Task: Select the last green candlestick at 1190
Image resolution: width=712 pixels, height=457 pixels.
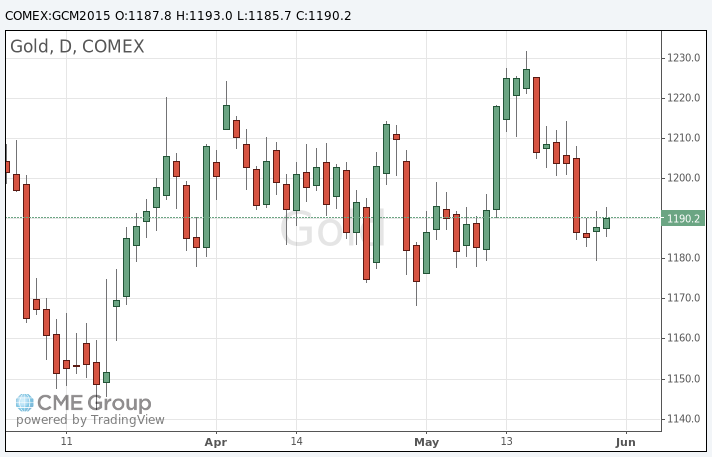Action: click(606, 223)
